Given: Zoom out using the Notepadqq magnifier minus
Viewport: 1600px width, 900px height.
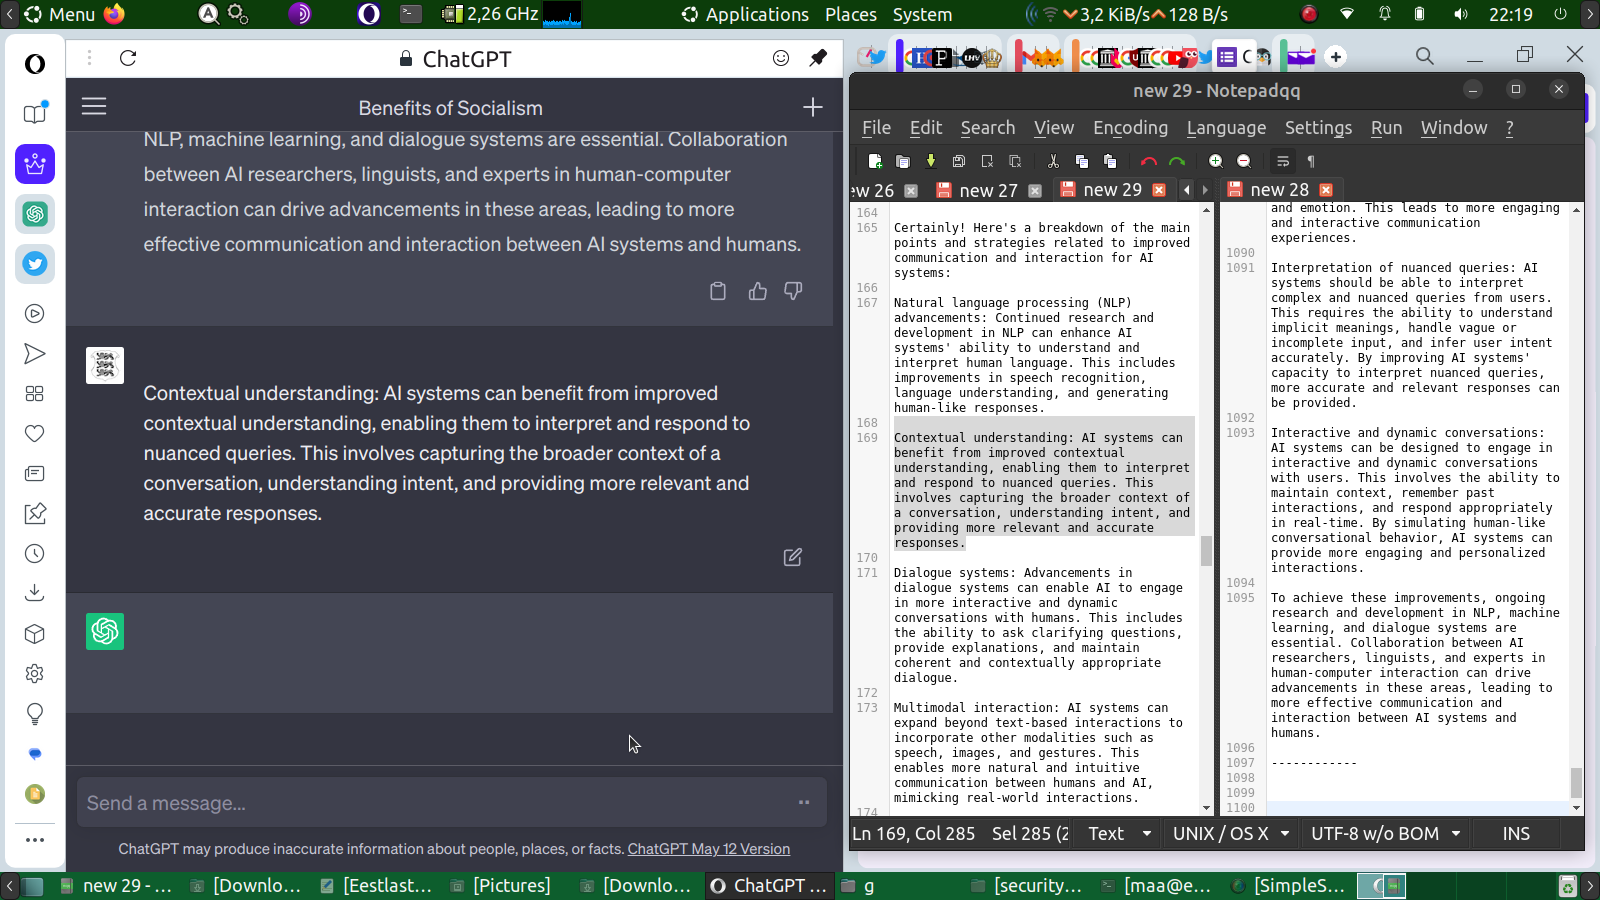Looking at the screenshot, I should pyautogui.click(x=1243, y=161).
